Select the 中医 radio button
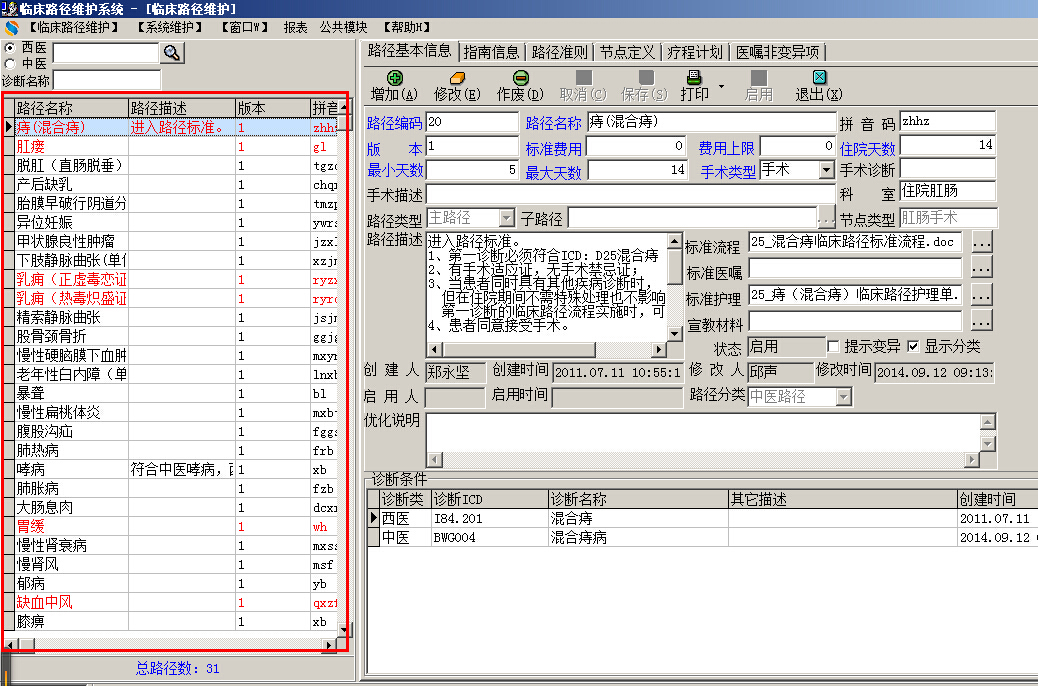 [10, 64]
